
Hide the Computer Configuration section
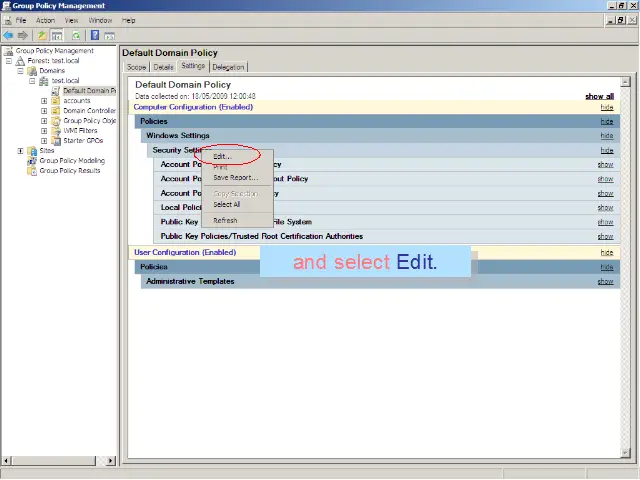[606, 107]
